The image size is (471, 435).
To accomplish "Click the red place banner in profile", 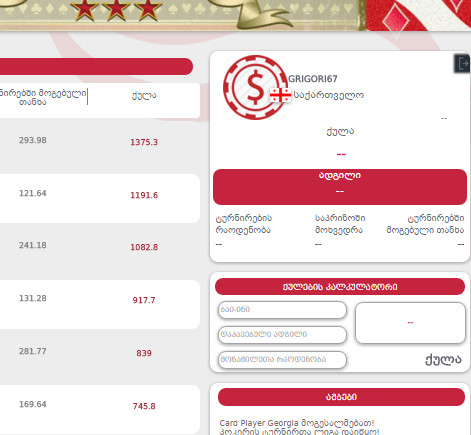I will tap(340, 187).
